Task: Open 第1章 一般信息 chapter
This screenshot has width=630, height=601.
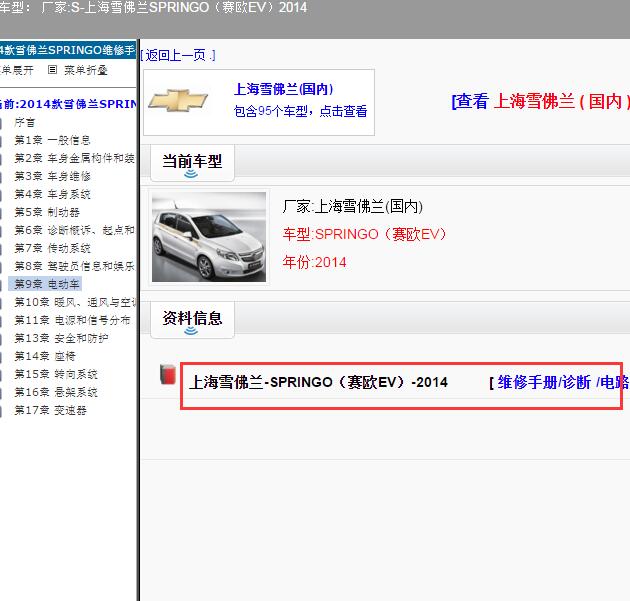Action: click(52, 140)
